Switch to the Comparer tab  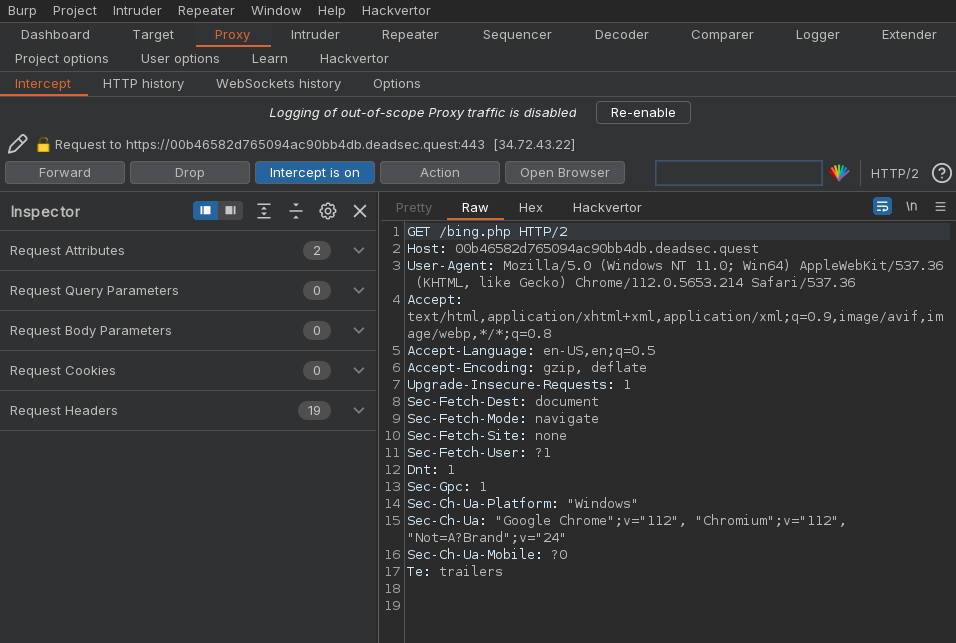(722, 35)
